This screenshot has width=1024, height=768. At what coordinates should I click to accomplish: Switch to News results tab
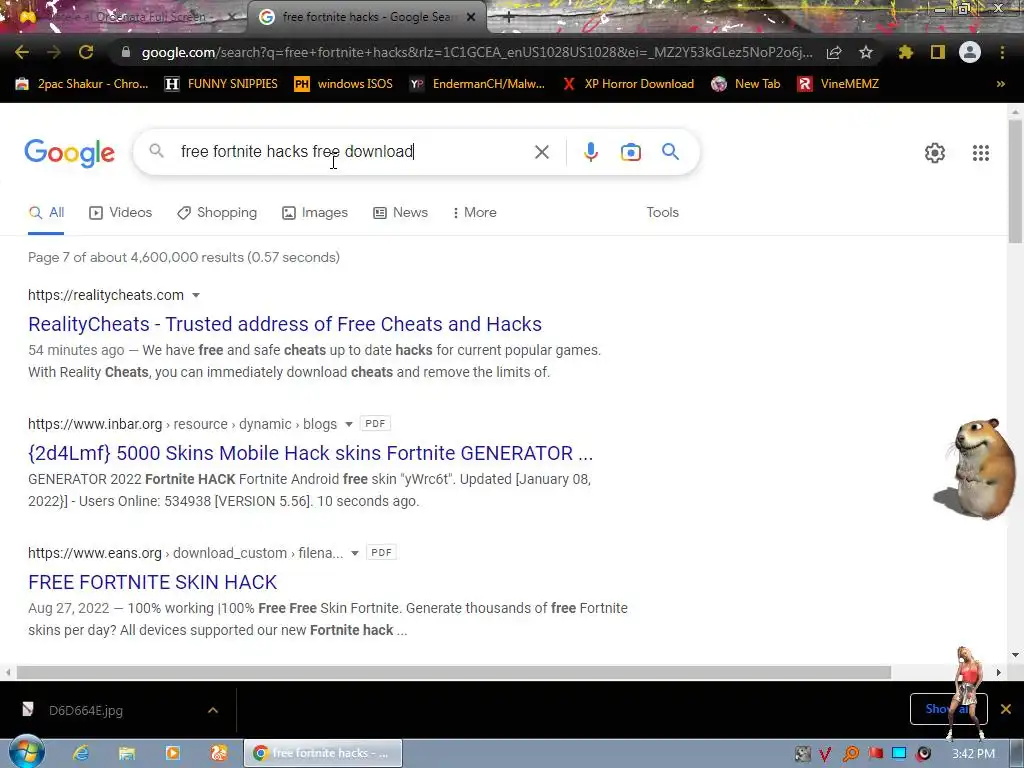coord(400,212)
